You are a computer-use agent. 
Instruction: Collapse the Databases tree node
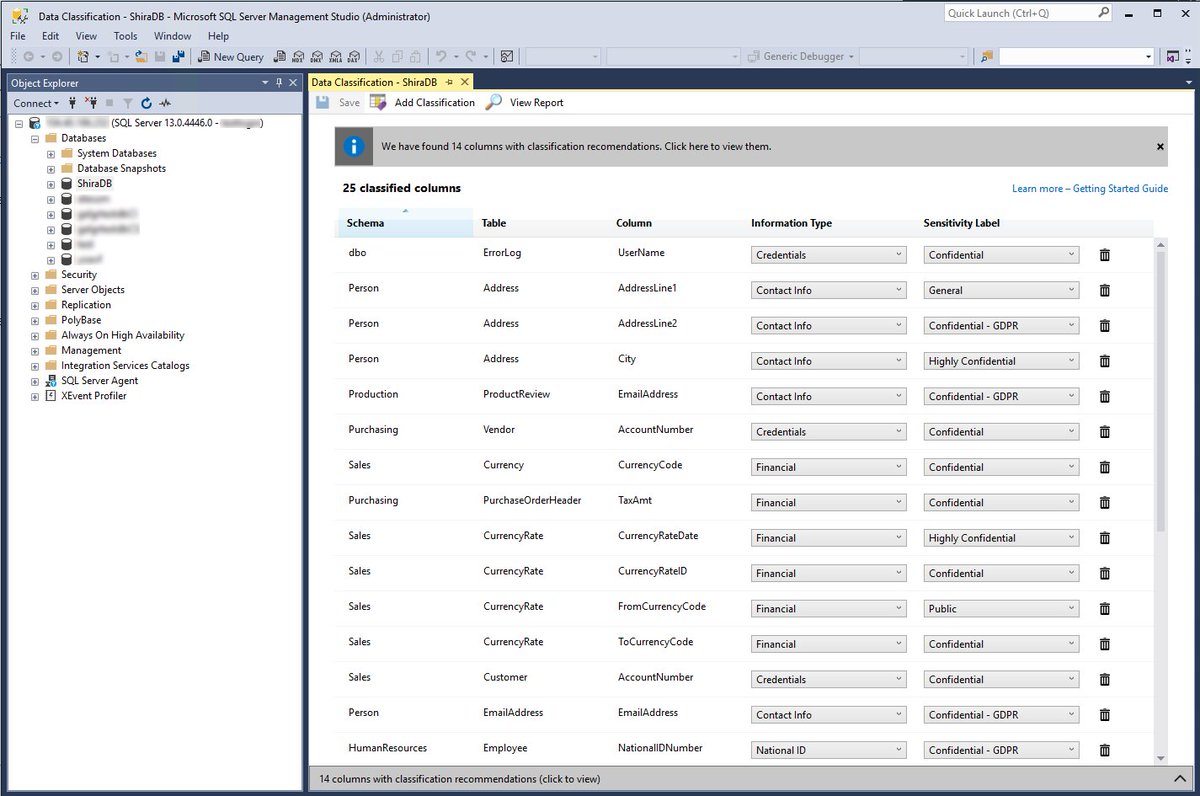[35, 138]
